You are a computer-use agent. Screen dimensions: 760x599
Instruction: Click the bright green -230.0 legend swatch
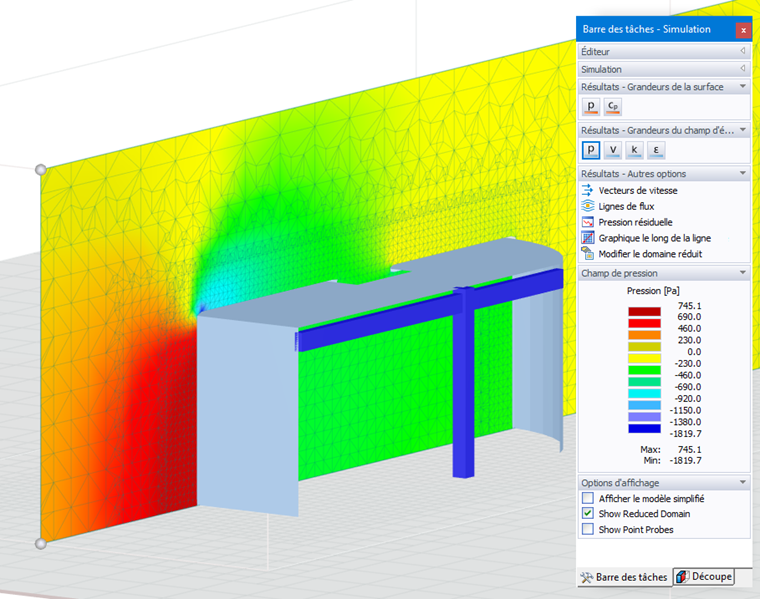[644, 370]
